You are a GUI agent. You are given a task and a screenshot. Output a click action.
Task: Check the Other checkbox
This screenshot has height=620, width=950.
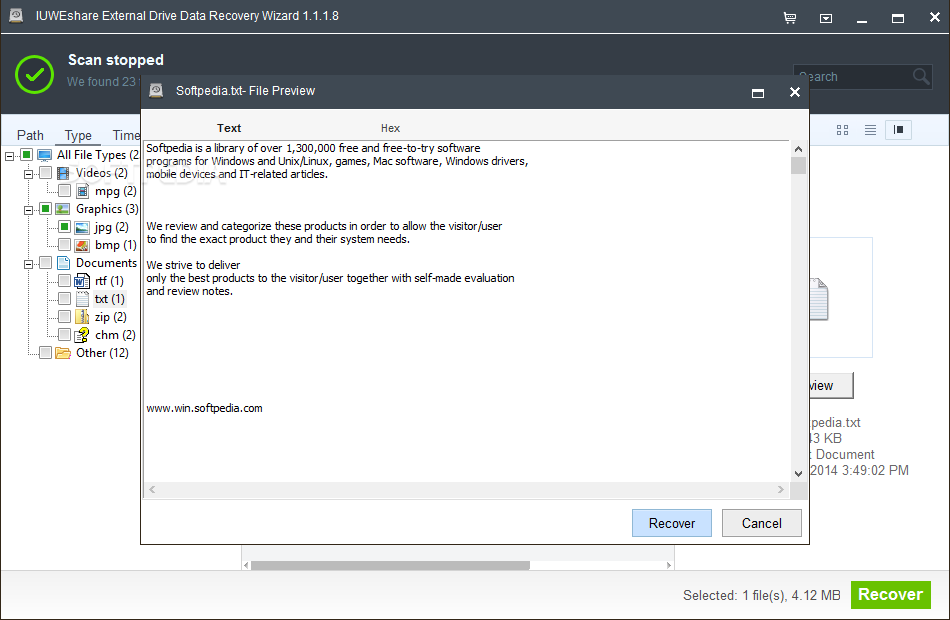(x=45, y=352)
